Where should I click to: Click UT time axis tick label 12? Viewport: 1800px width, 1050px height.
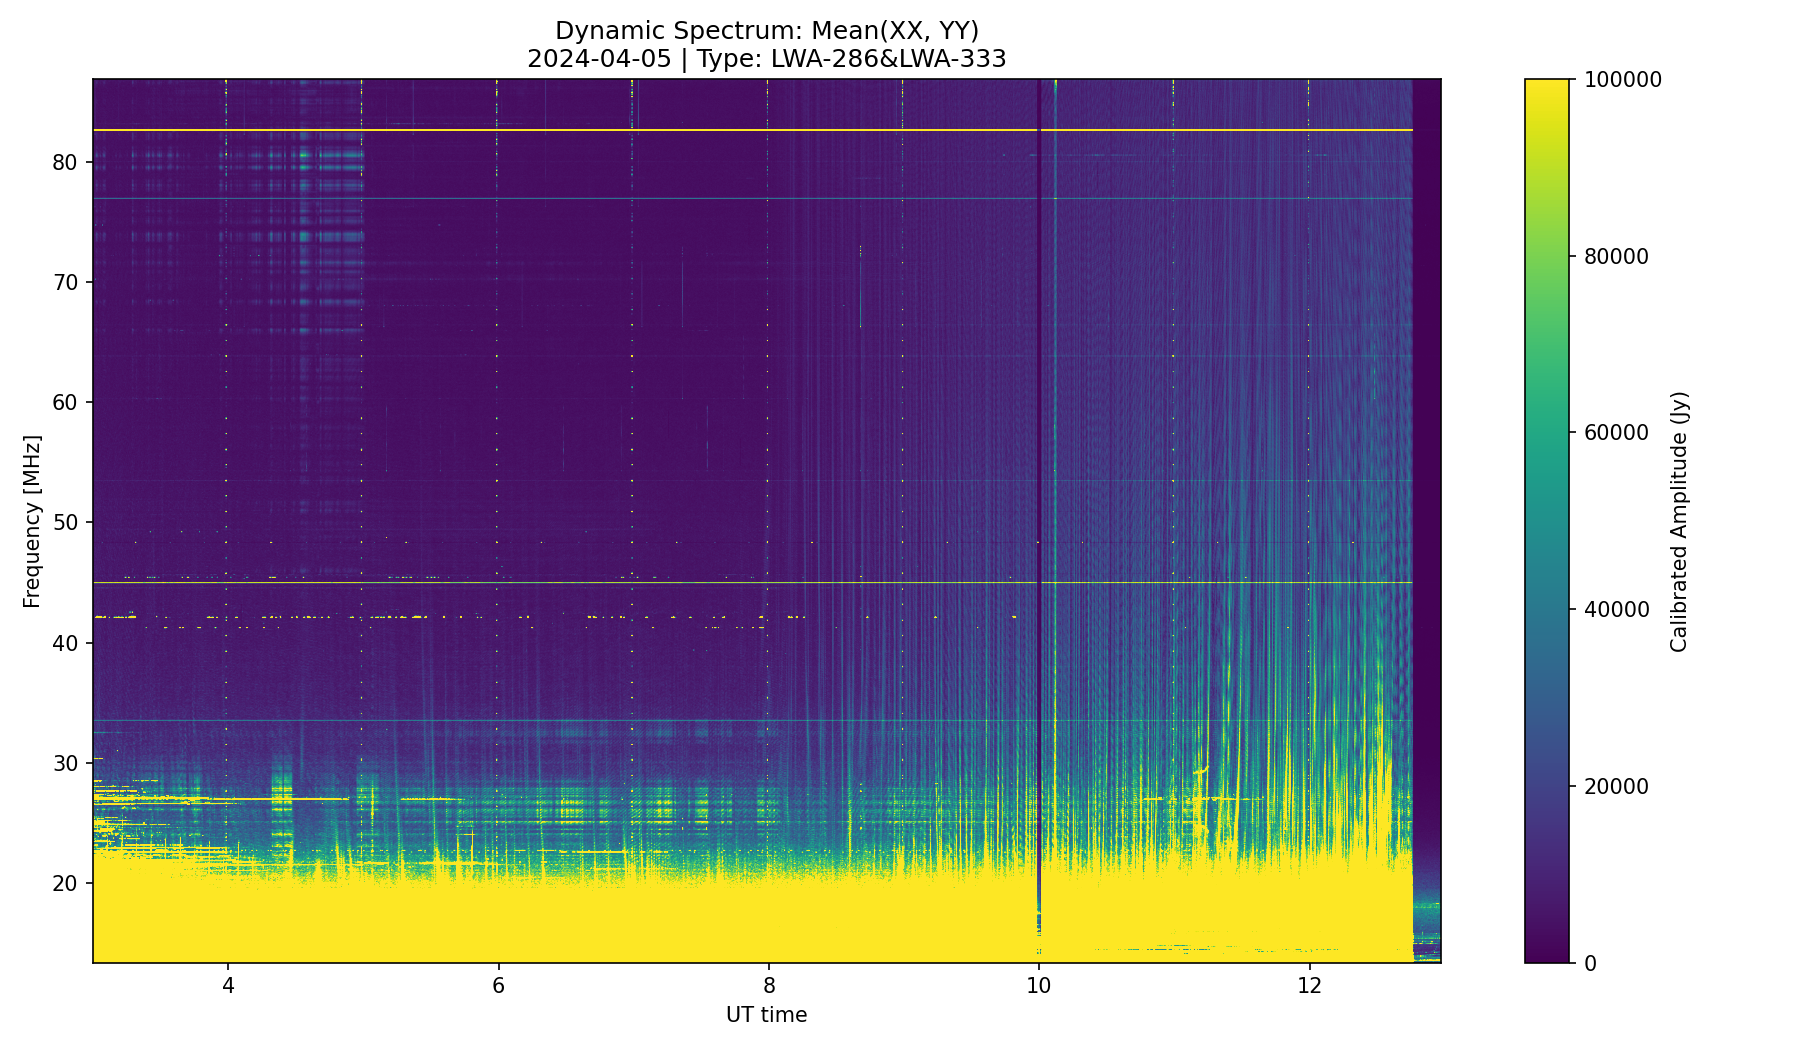(1309, 985)
